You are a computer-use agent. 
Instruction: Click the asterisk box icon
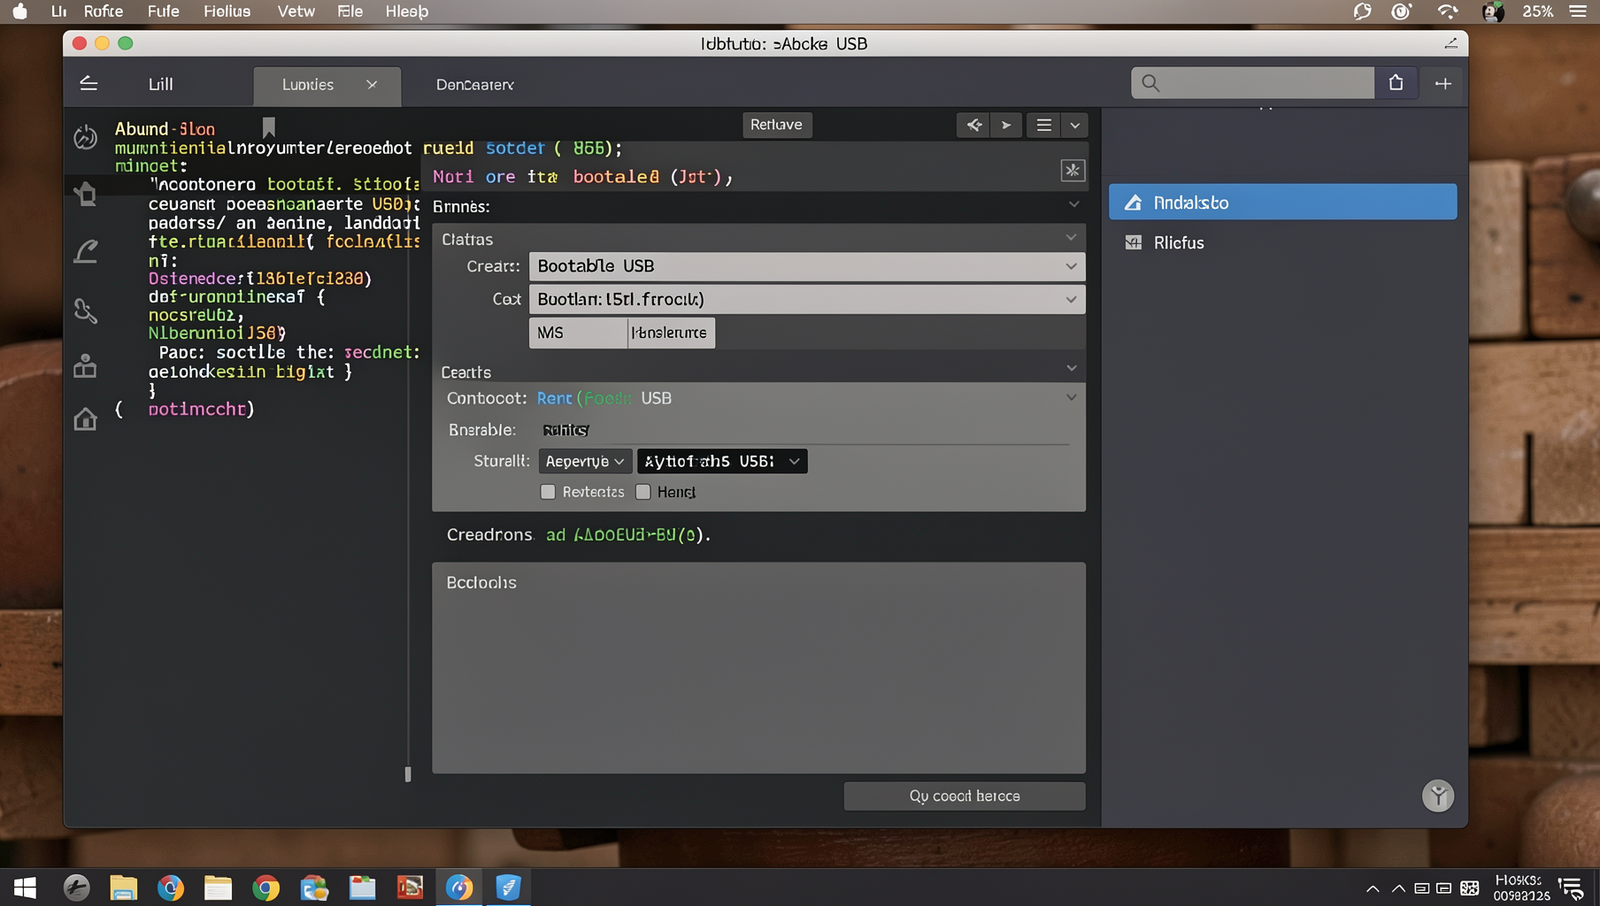click(x=1073, y=170)
